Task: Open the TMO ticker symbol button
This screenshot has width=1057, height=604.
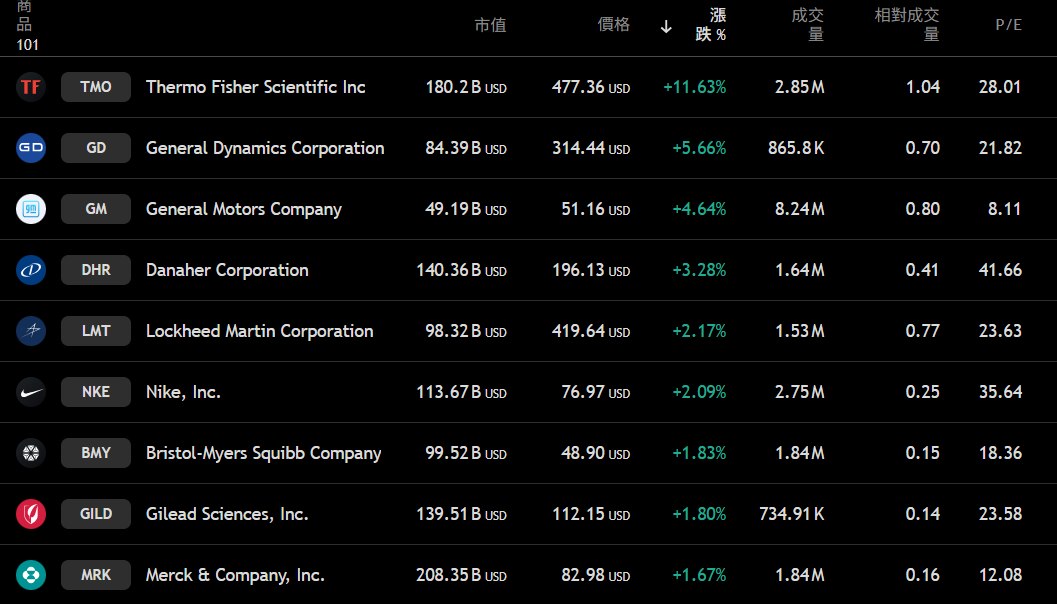Action: [x=96, y=88]
